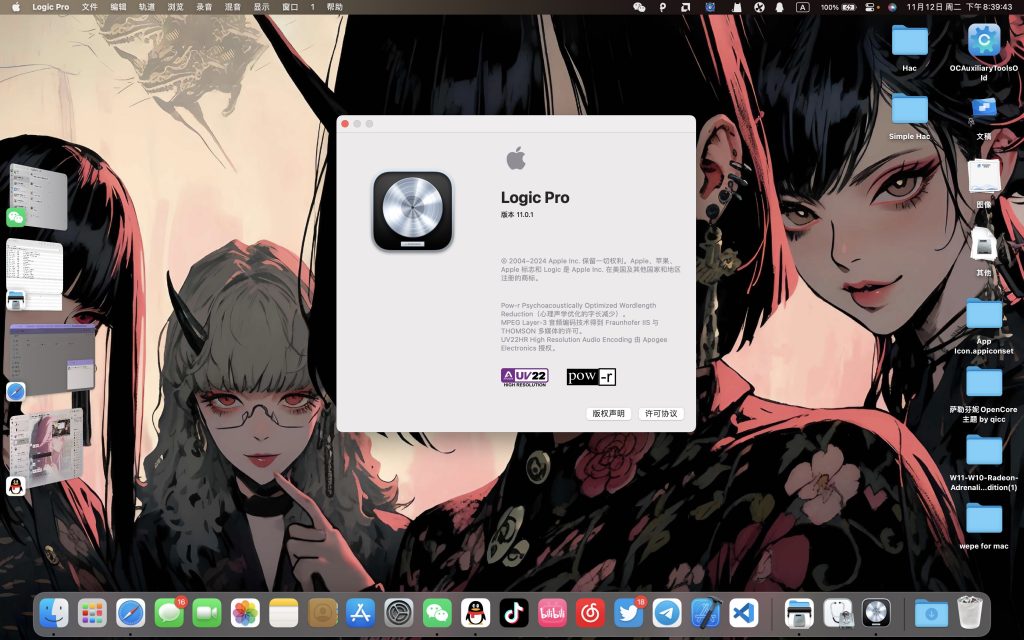The image size is (1024, 640).
Task: Select WeChat window in Stage Manager strip
Action: [x=38, y=197]
